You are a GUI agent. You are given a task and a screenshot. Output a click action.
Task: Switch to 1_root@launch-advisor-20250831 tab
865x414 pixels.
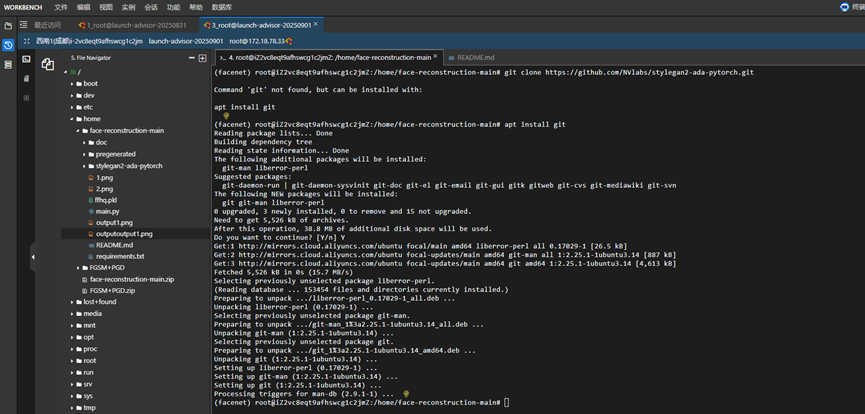click(x=132, y=25)
